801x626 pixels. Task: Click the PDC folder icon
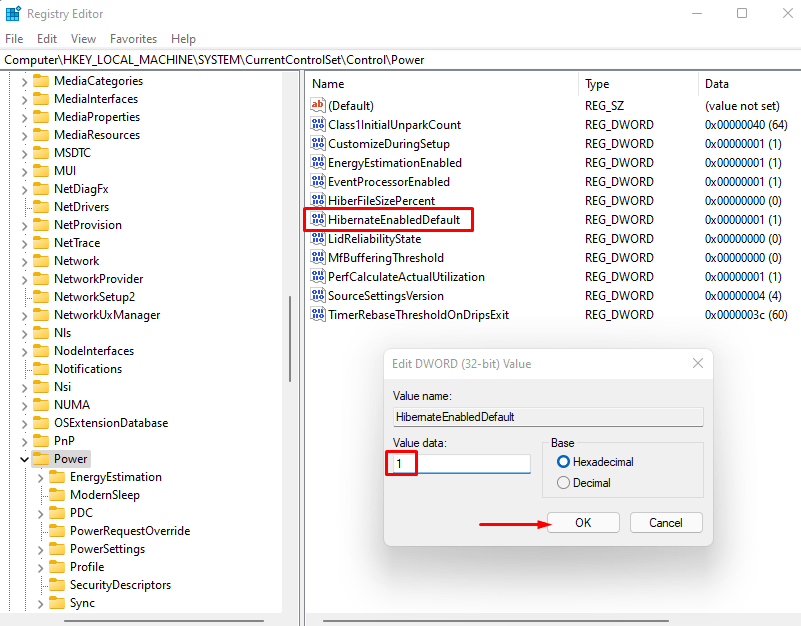pos(57,513)
